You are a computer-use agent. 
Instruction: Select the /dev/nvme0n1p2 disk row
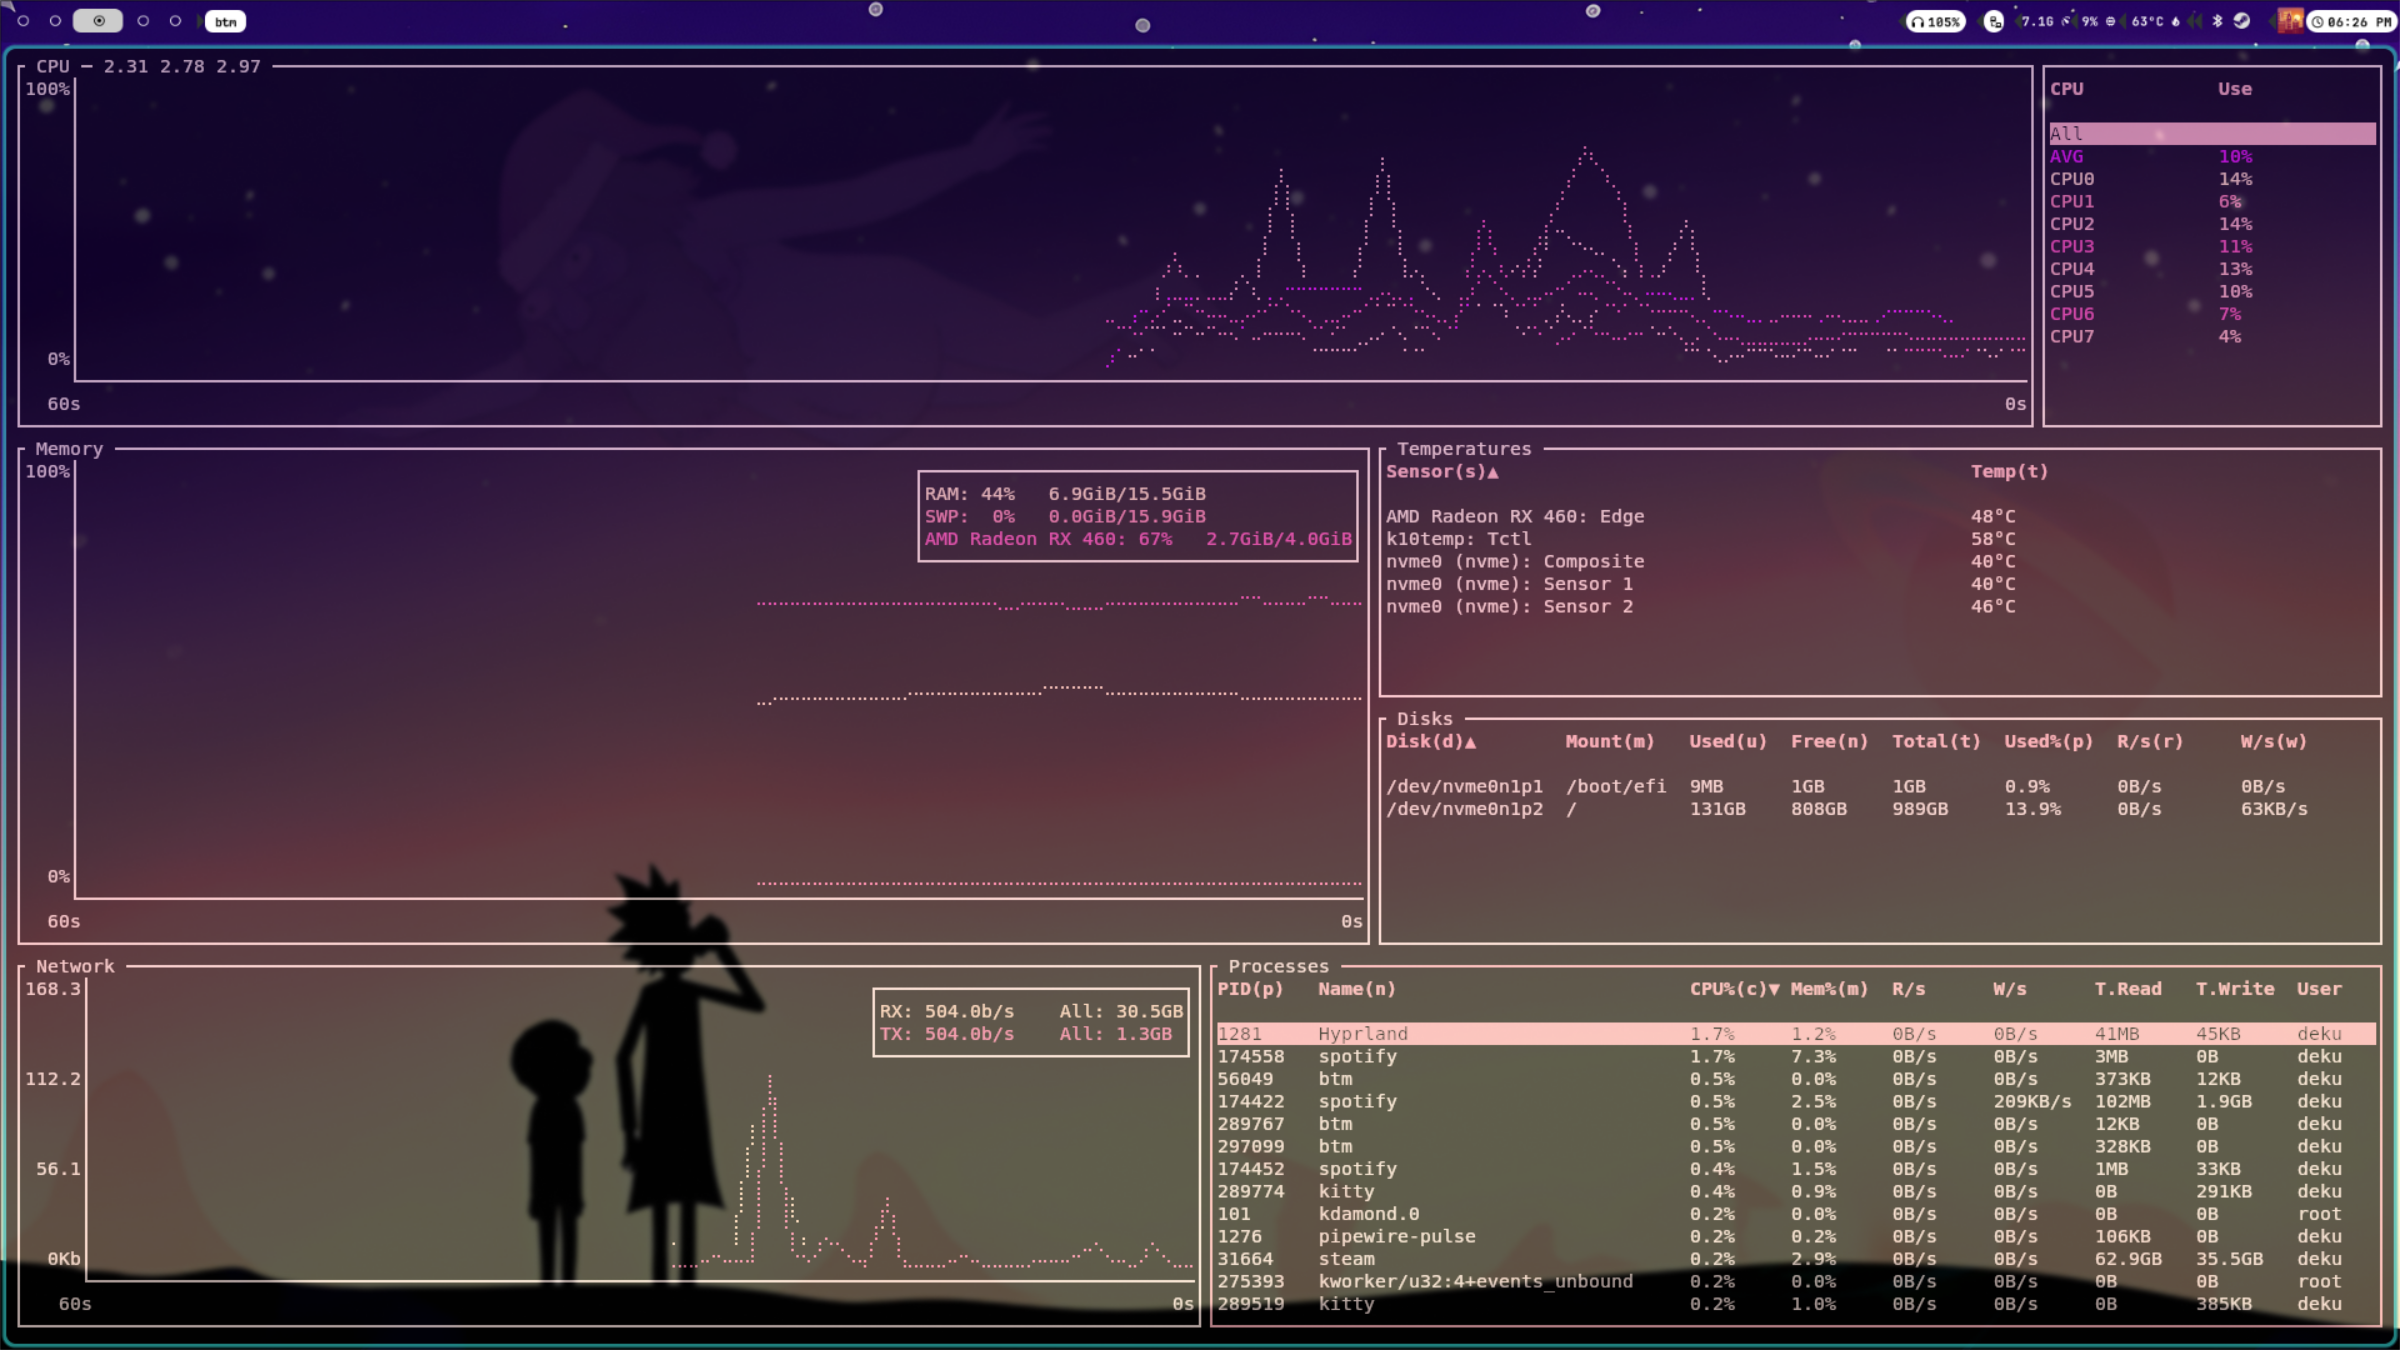tap(1880, 809)
